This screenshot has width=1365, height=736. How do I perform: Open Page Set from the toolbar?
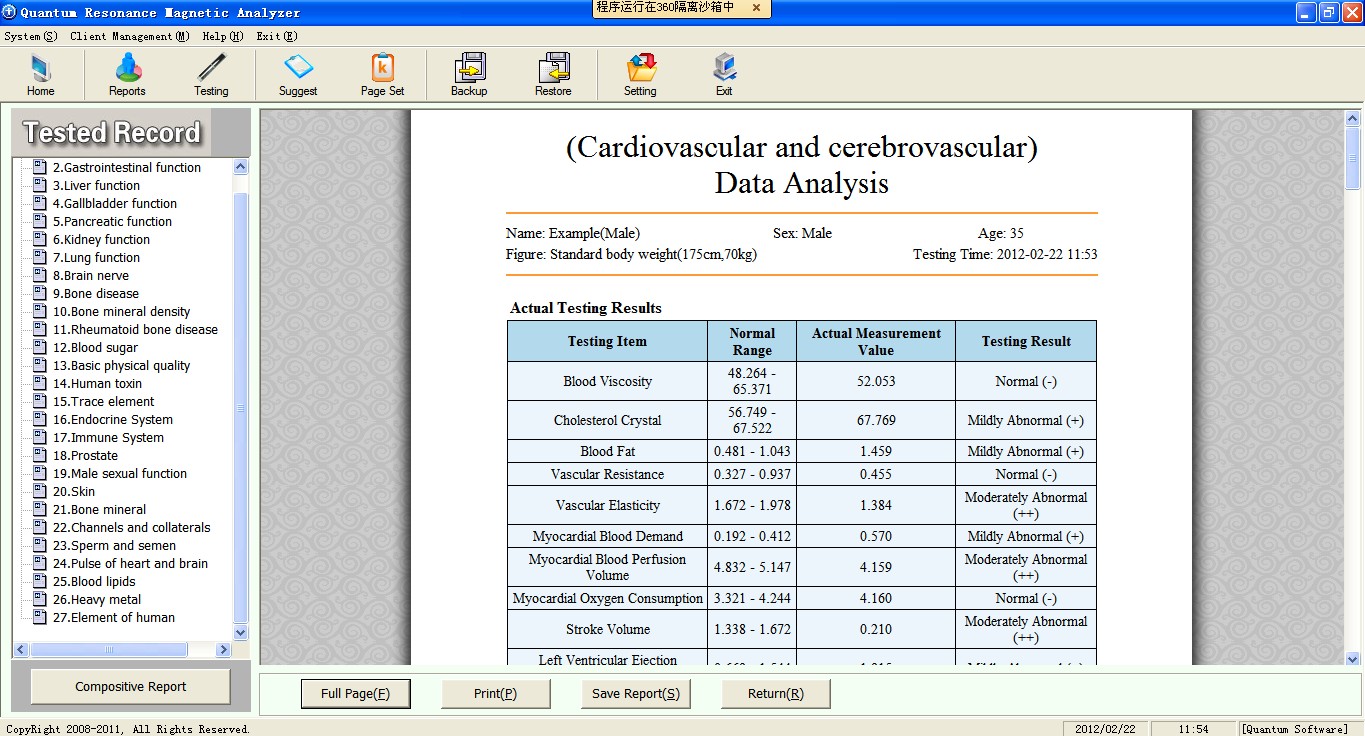(383, 76)
